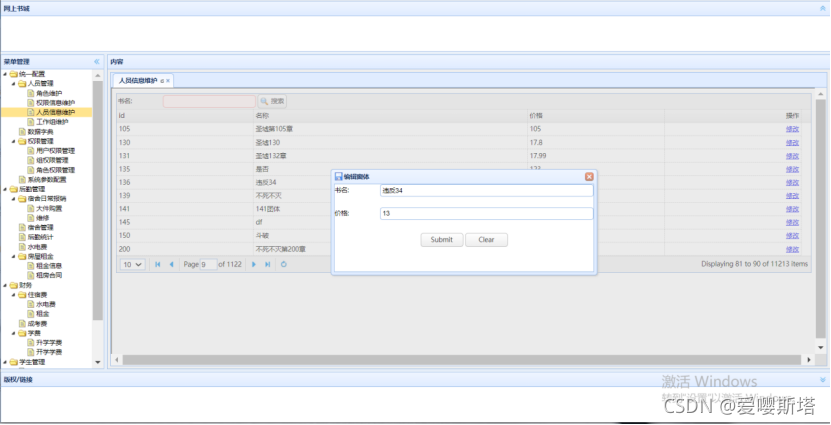831x425 pixels.
Task: Close the 人员信息维护 tab
Action: pyautogui.click(x=168, y=81)
